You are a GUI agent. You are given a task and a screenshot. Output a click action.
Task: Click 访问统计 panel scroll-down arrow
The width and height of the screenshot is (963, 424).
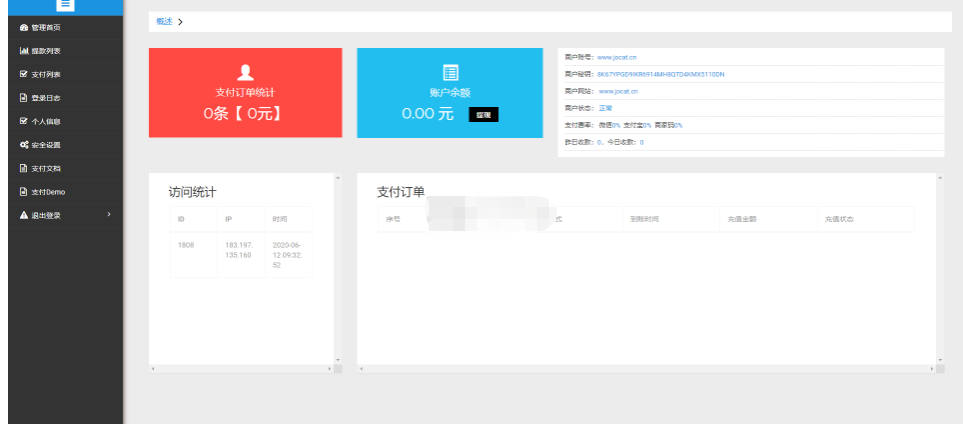pyautogui.click(x=337, y=359)
